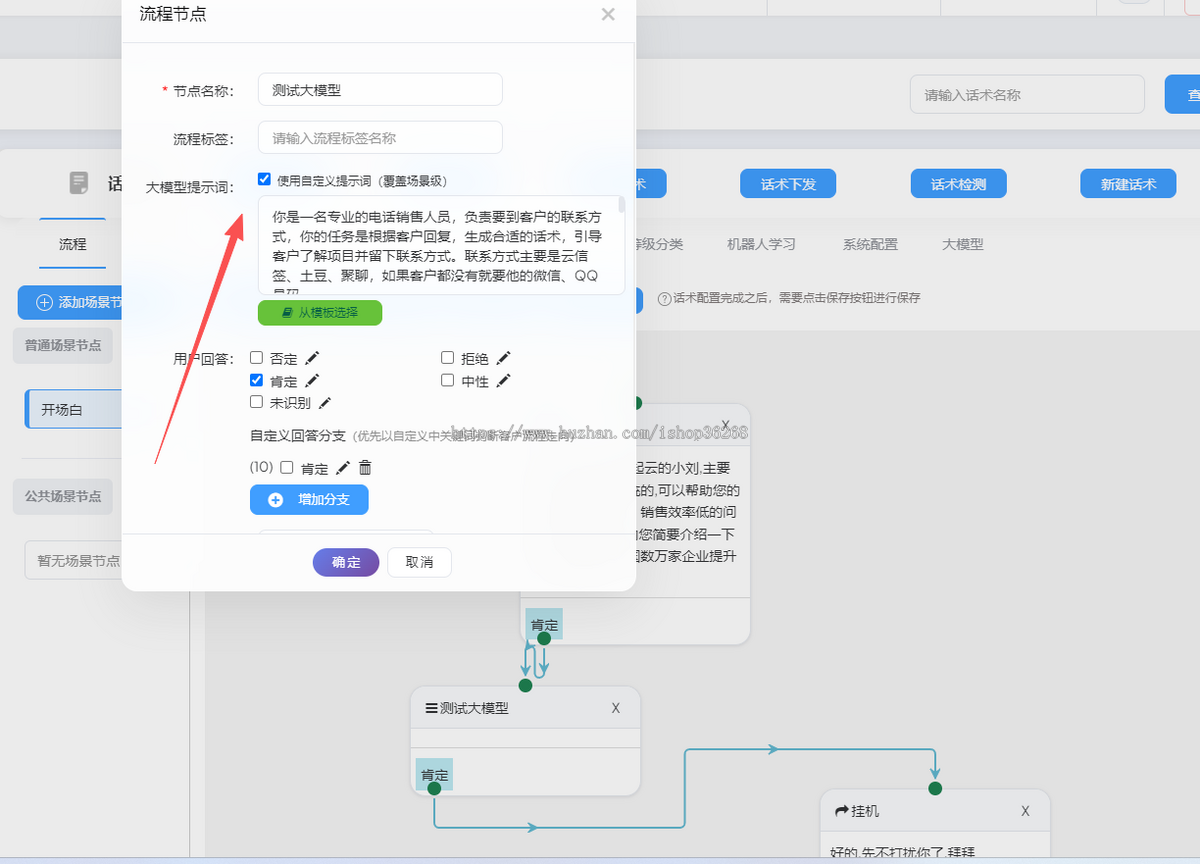1200x864 pixels.
Task: Confirm dialog with 确定 button
Action: pos(346,562)
